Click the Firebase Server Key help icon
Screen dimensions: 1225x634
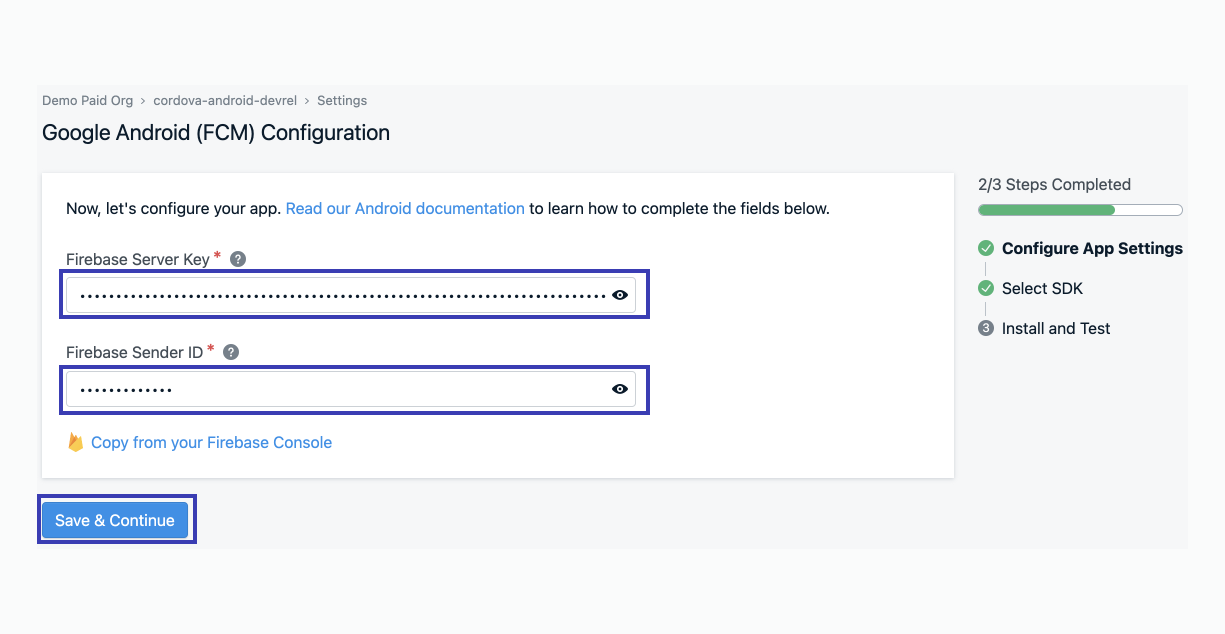(x=237, y=258)
